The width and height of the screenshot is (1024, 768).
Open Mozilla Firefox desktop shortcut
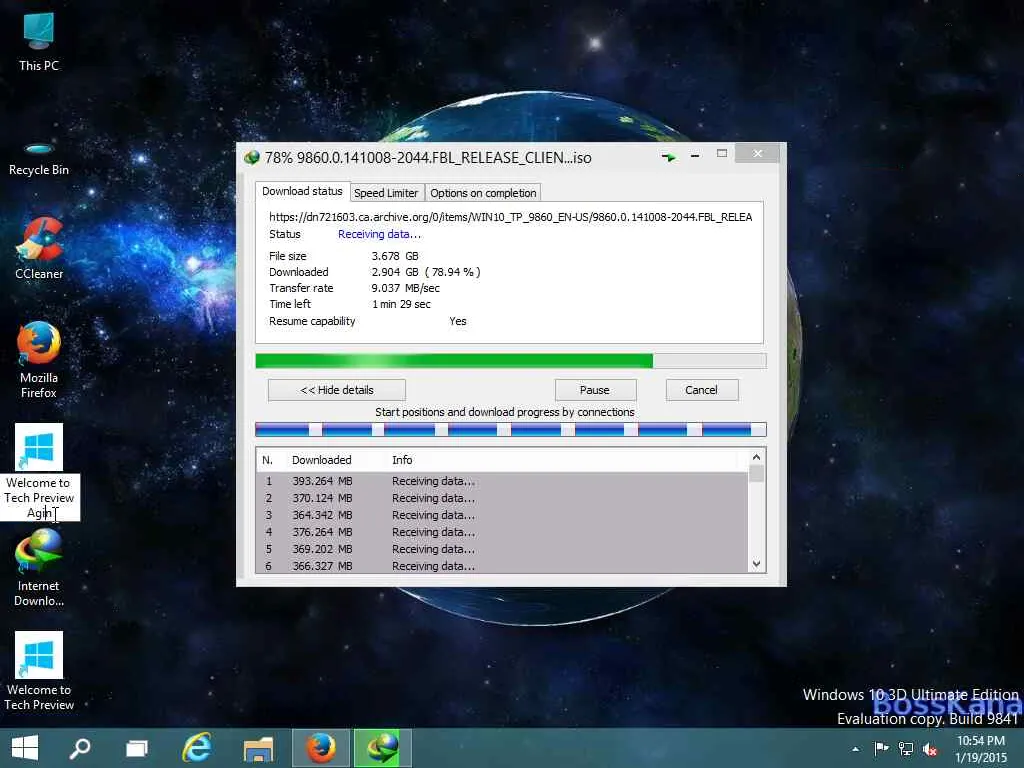click(x=39, y=360)
